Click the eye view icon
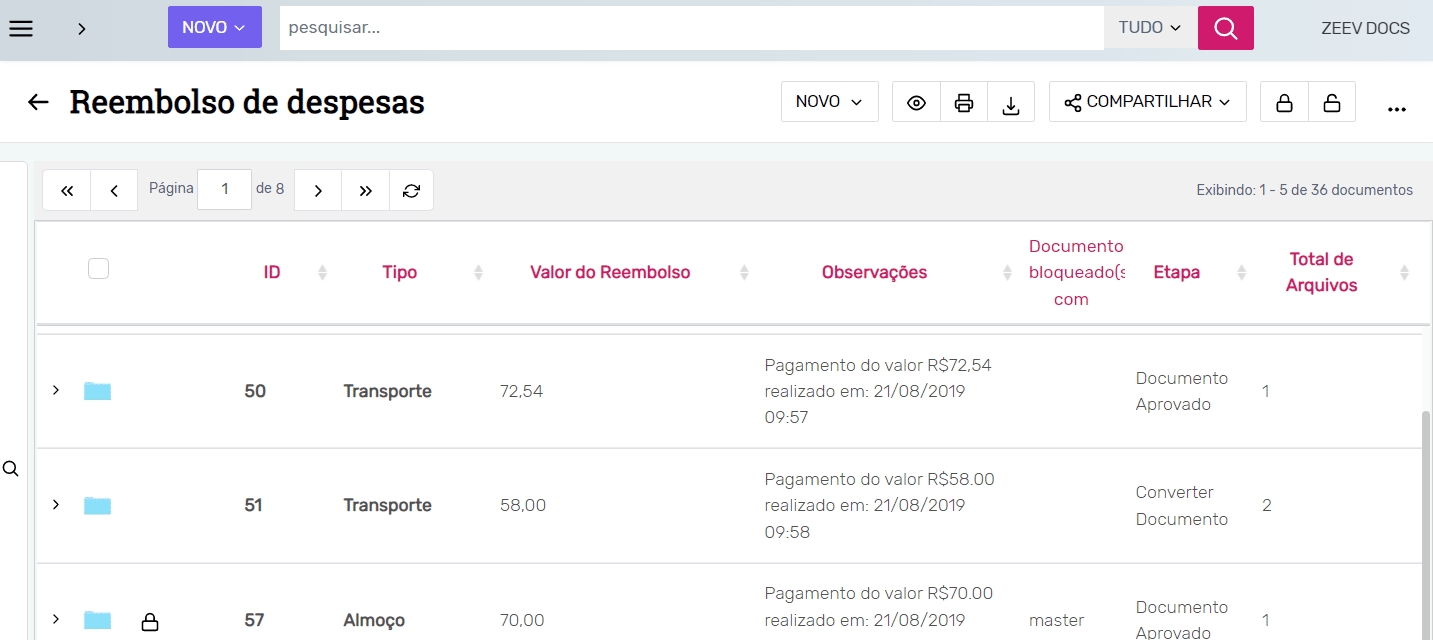 (x=916, y=102)
